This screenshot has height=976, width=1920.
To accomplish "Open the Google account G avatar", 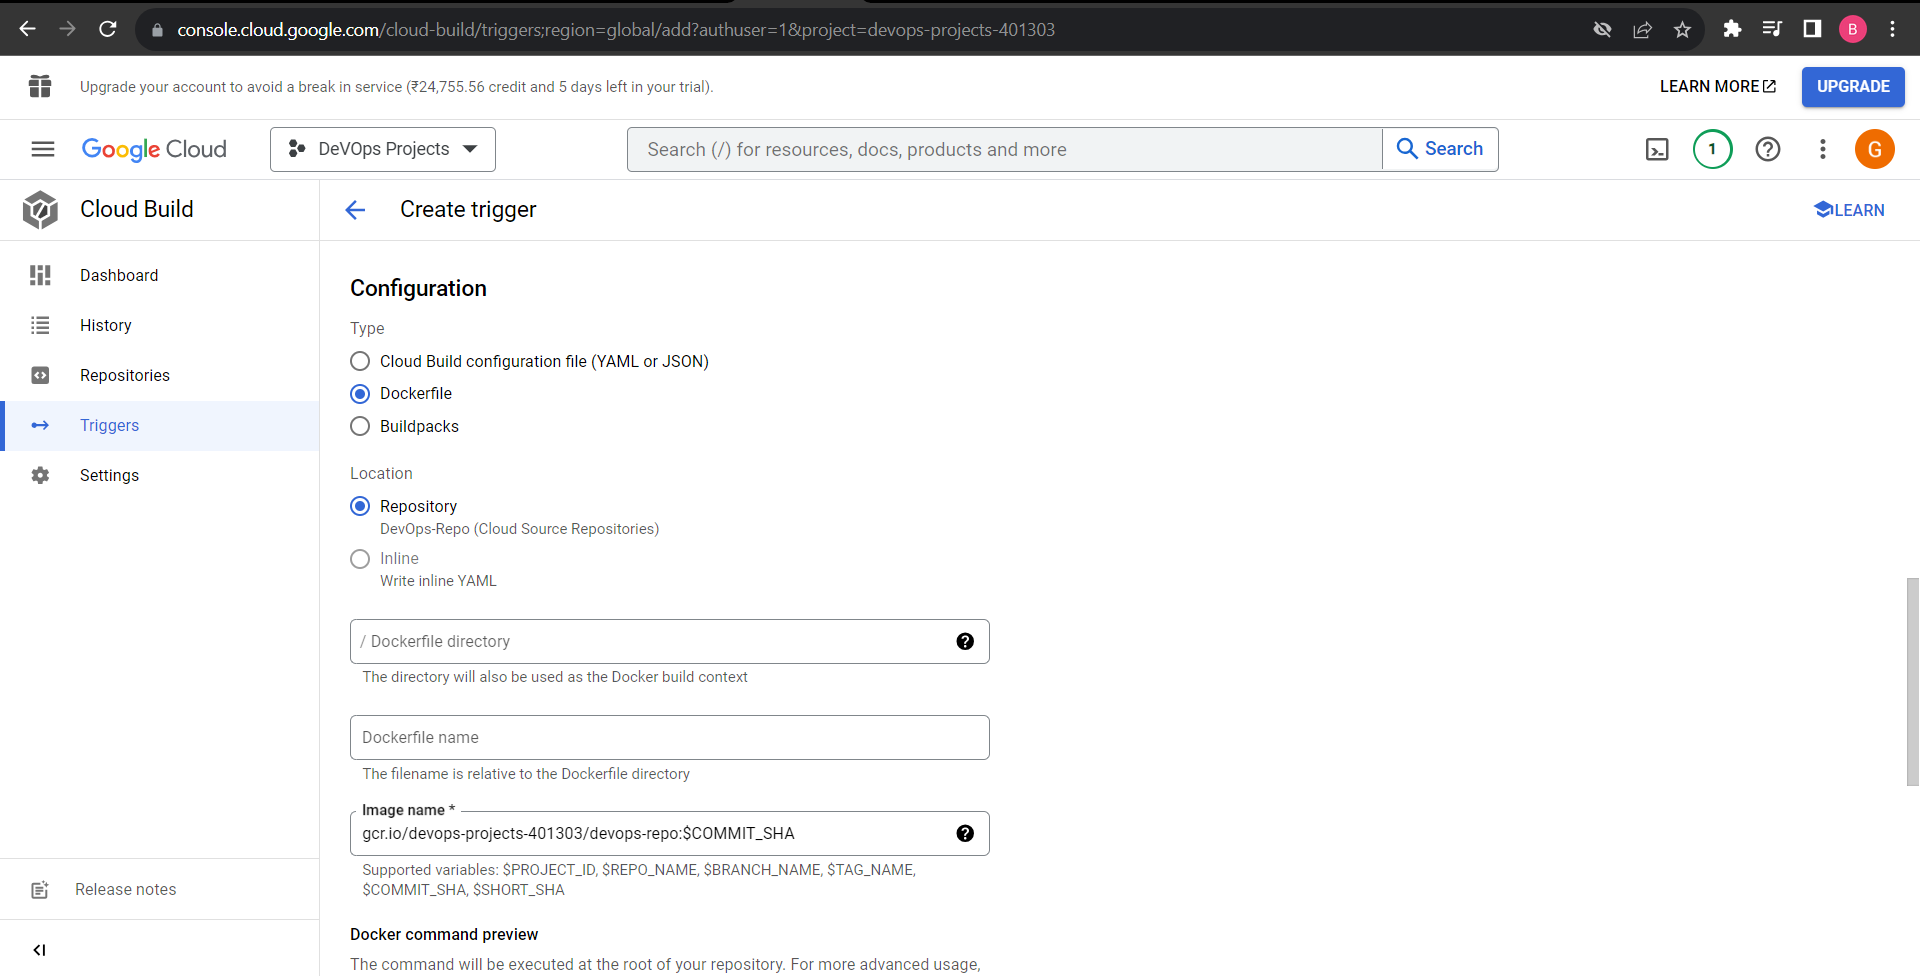I will pyautogui.click(x=1875, y=149).
